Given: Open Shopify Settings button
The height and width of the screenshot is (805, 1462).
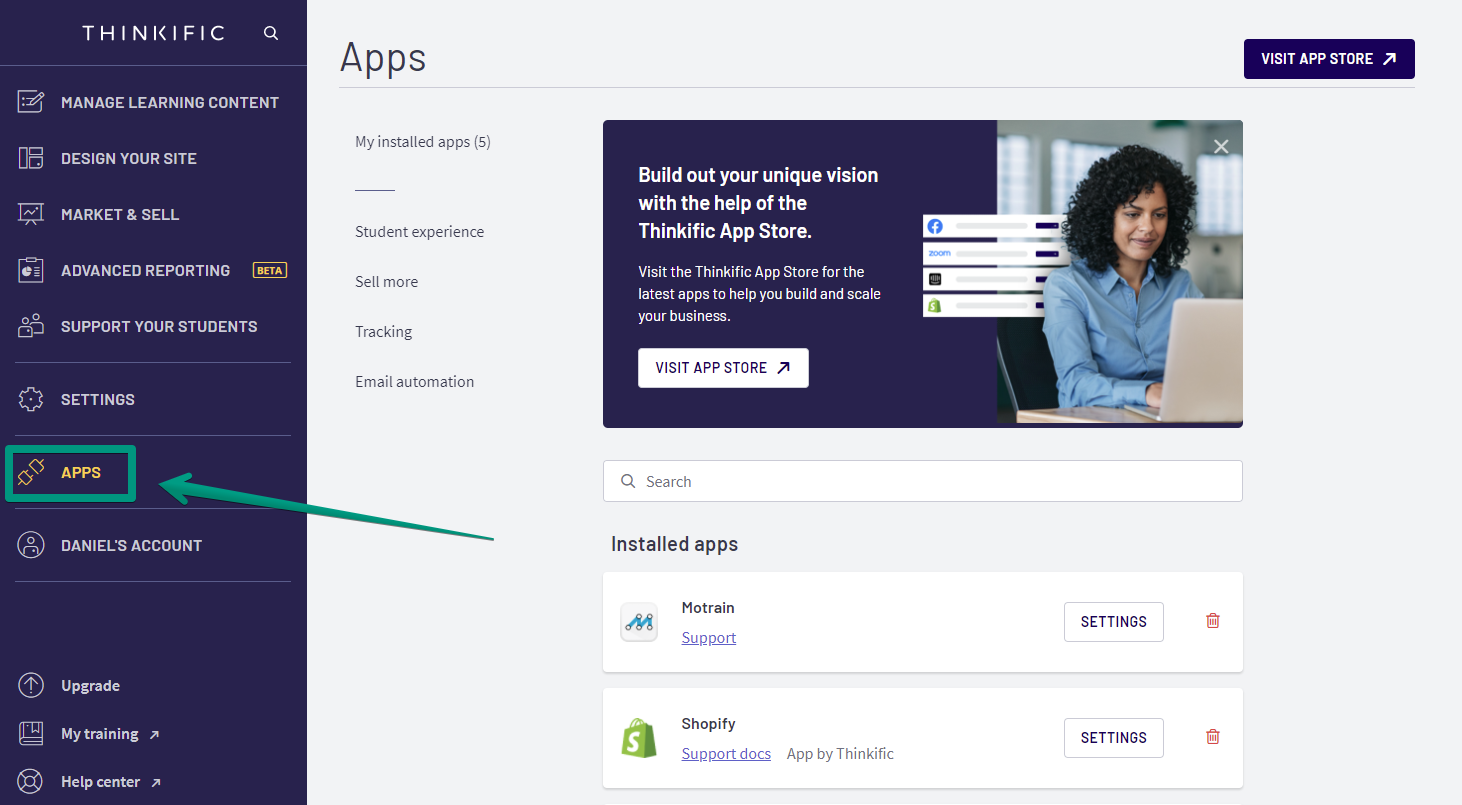Looking at the screenshot, I should (1114, 738).
